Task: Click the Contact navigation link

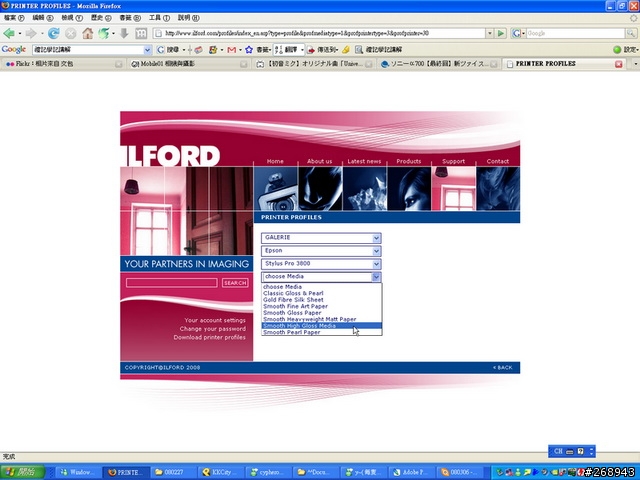Action: click(x=498, y=161)
